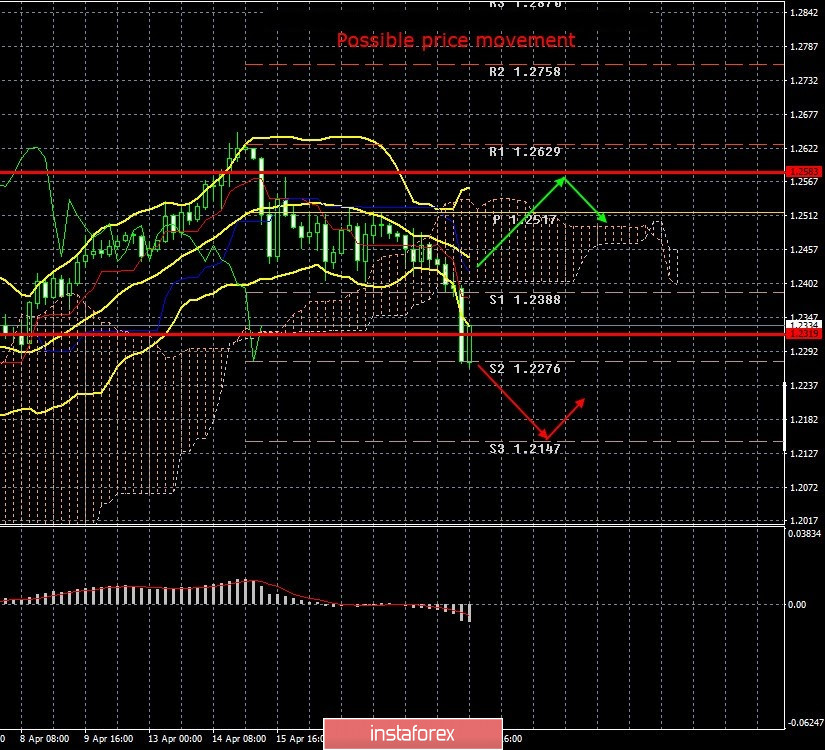The height and width of the screenshot is (750, 825).
Task: Click the 14 Apr 08:00 time label
Action: click(239, 738)
